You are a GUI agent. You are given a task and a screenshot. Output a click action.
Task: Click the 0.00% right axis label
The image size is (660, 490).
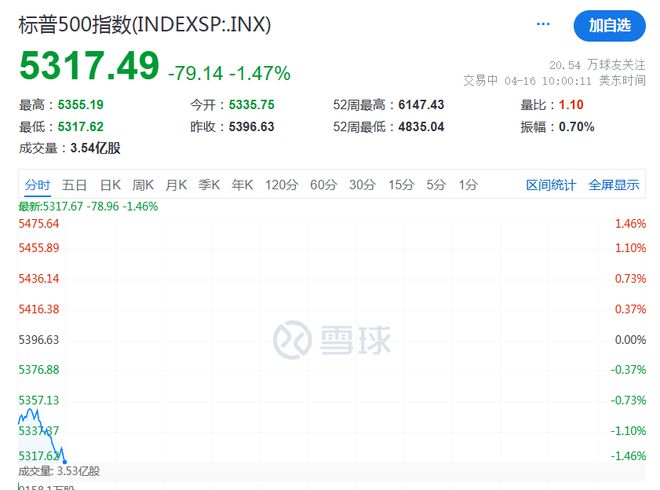coord(630,340)
